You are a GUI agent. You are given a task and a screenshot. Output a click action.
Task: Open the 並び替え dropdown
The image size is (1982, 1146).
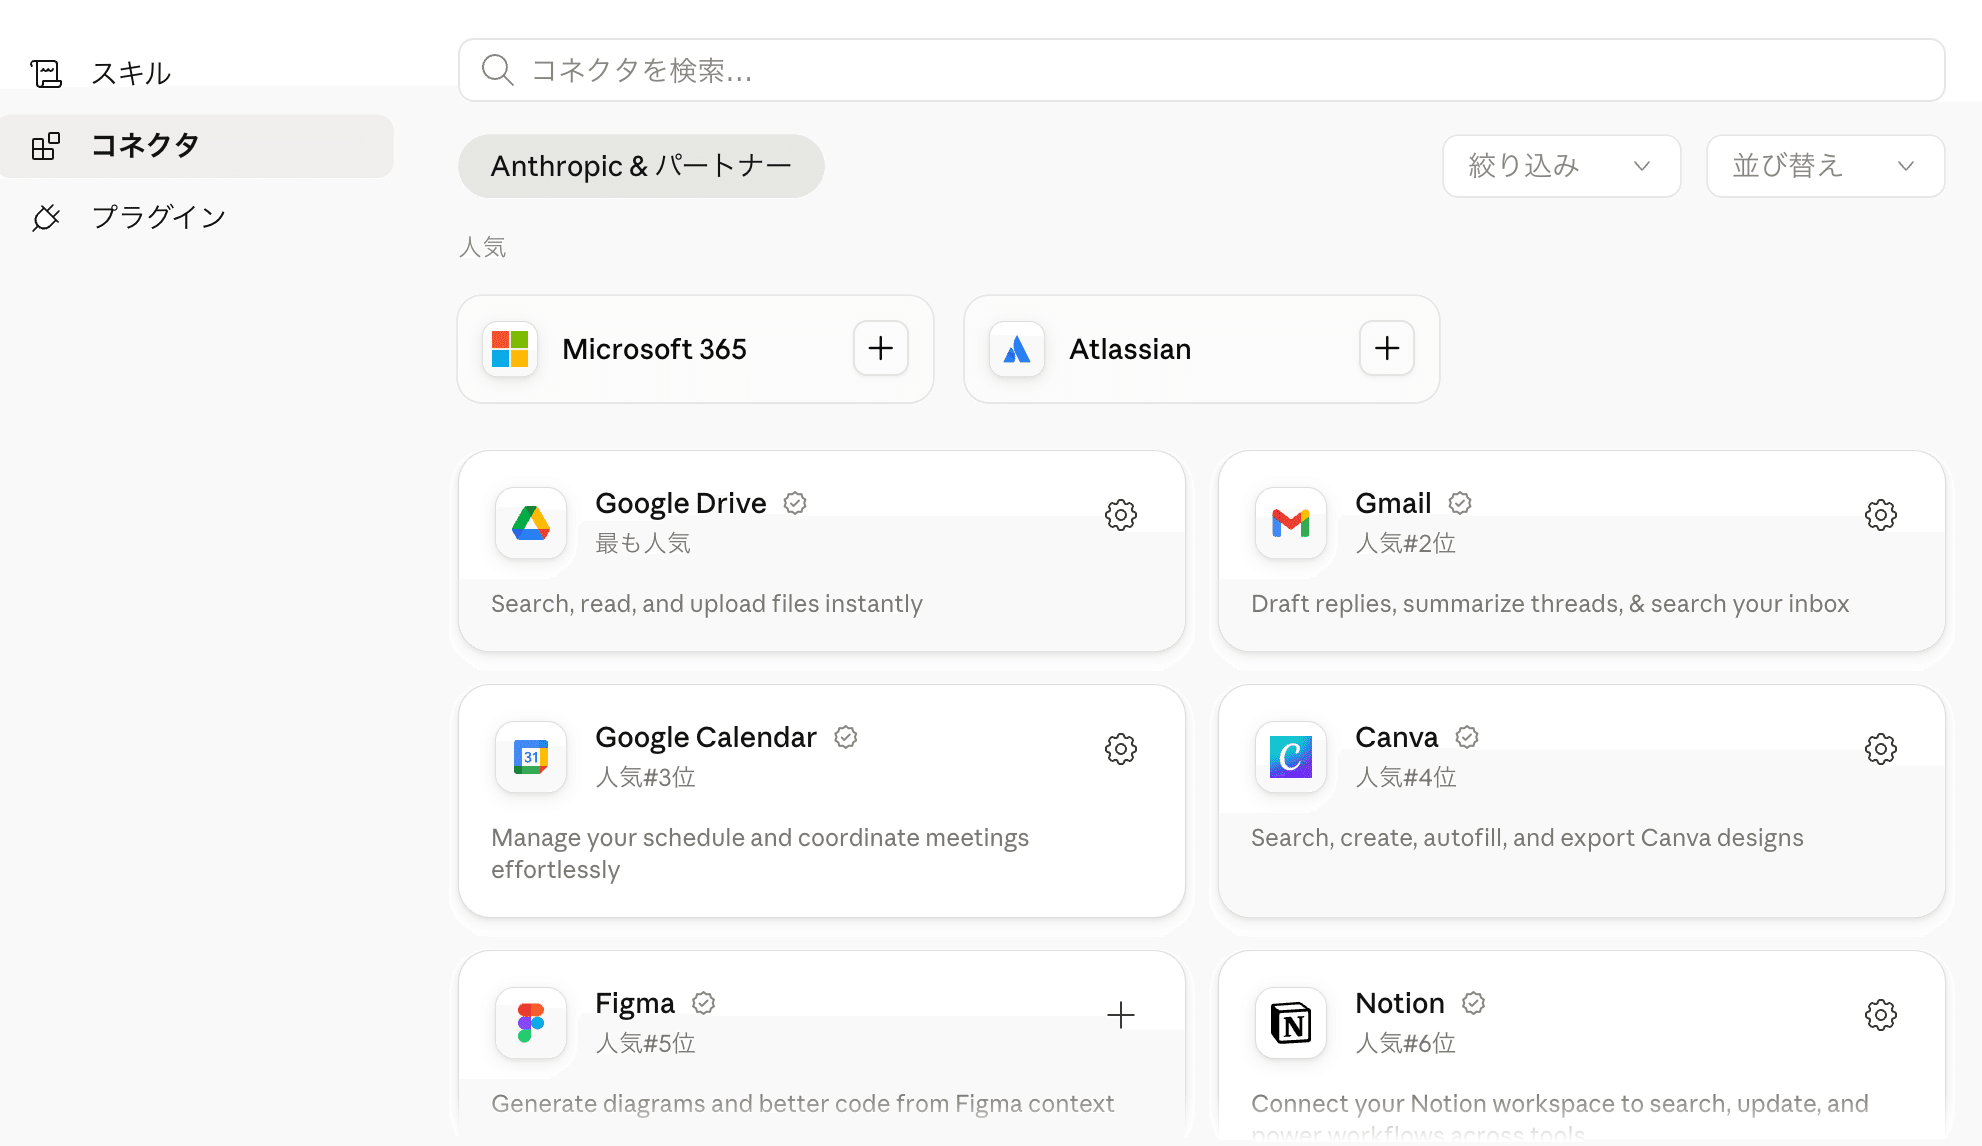(1825, 166)
